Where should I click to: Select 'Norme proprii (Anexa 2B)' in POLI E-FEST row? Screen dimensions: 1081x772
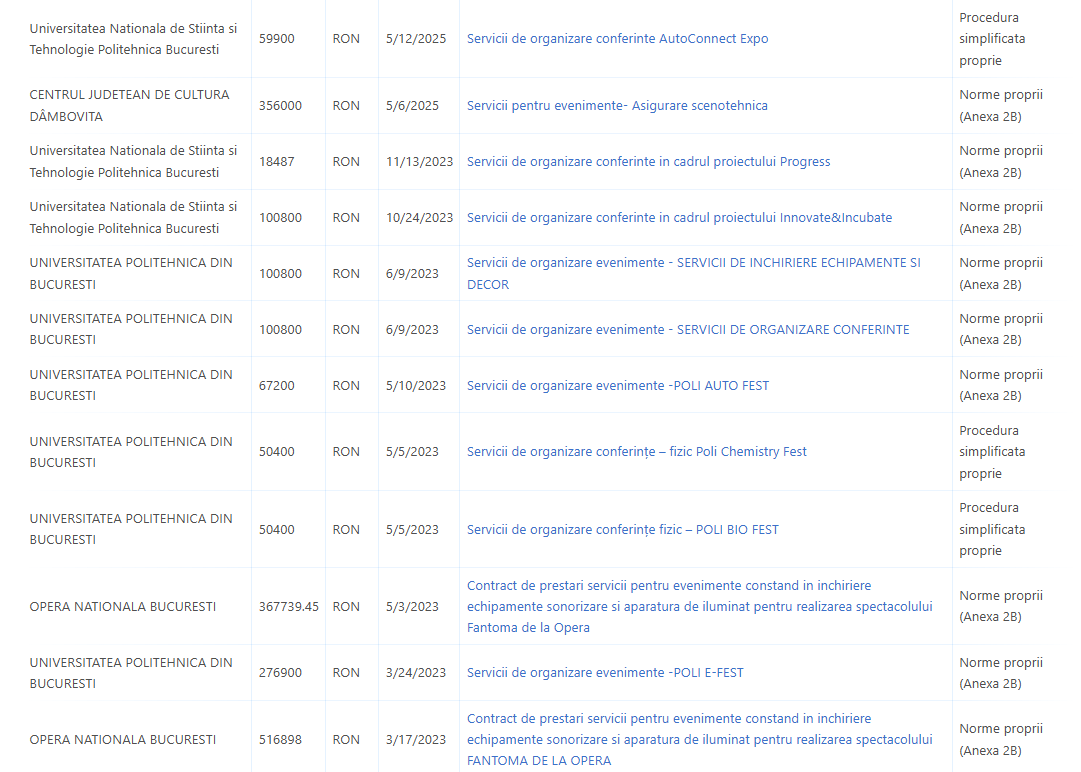[x=1001, y=673]
